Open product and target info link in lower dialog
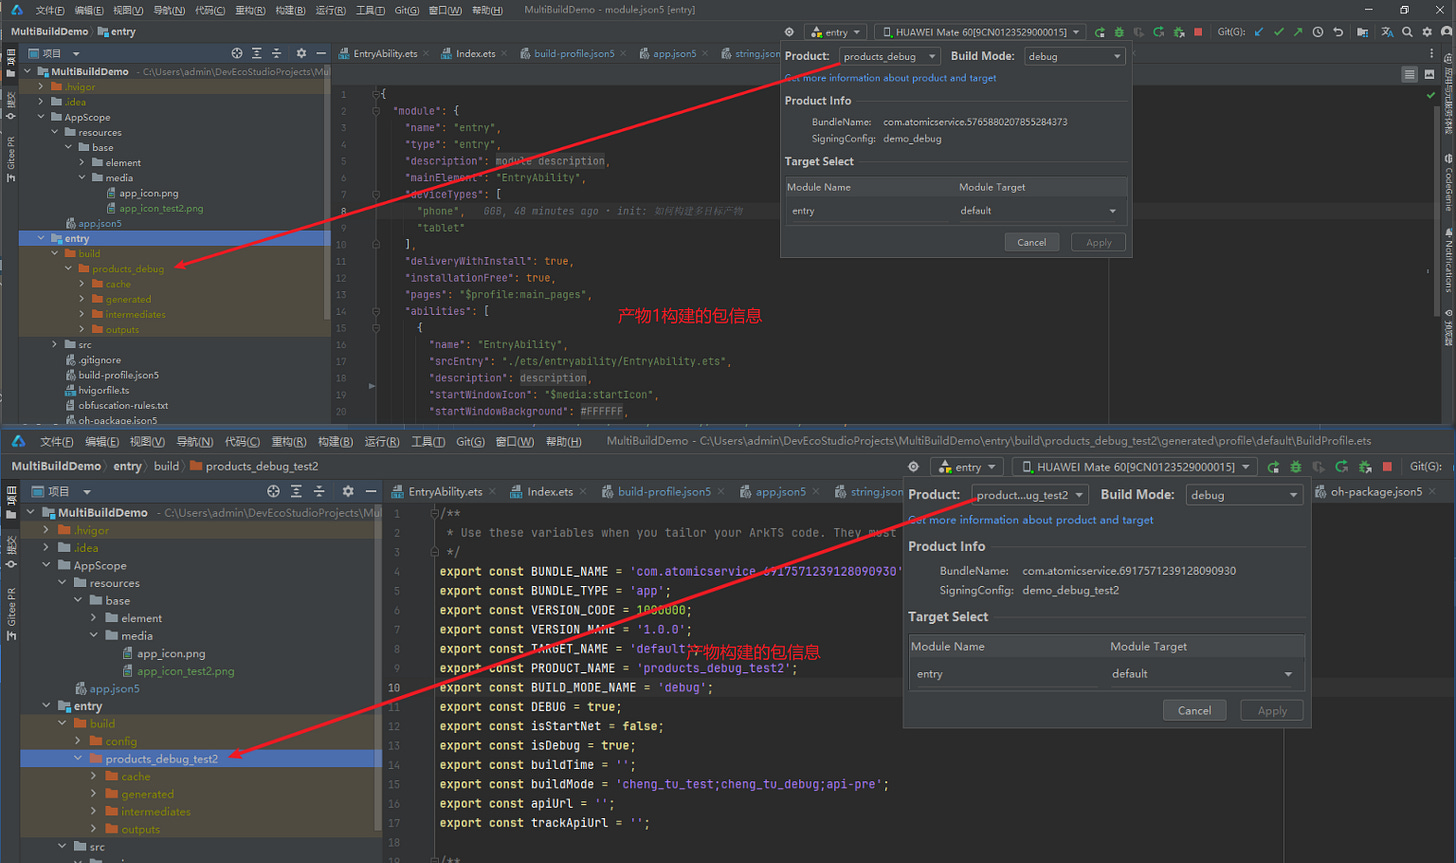The image size is (1456, 863). (x=1031, y=520)
